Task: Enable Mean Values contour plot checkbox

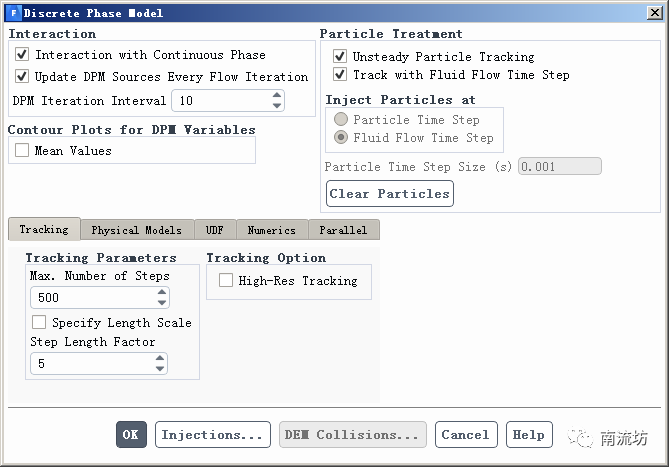Action: [x=22, y=151]
